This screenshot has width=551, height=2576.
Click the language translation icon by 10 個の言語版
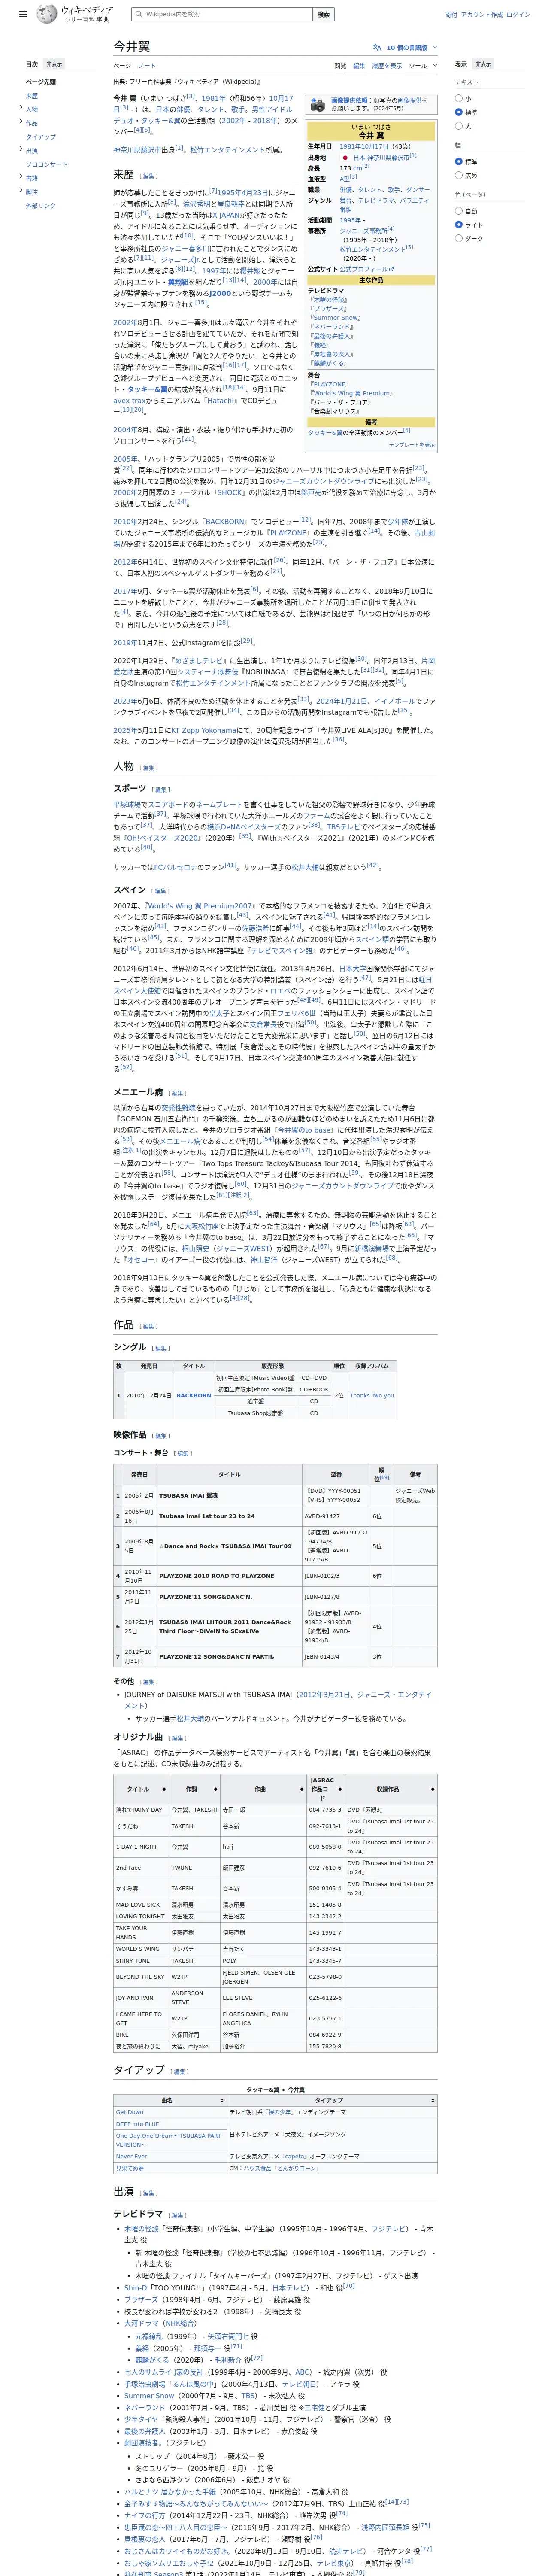point(377,47)
